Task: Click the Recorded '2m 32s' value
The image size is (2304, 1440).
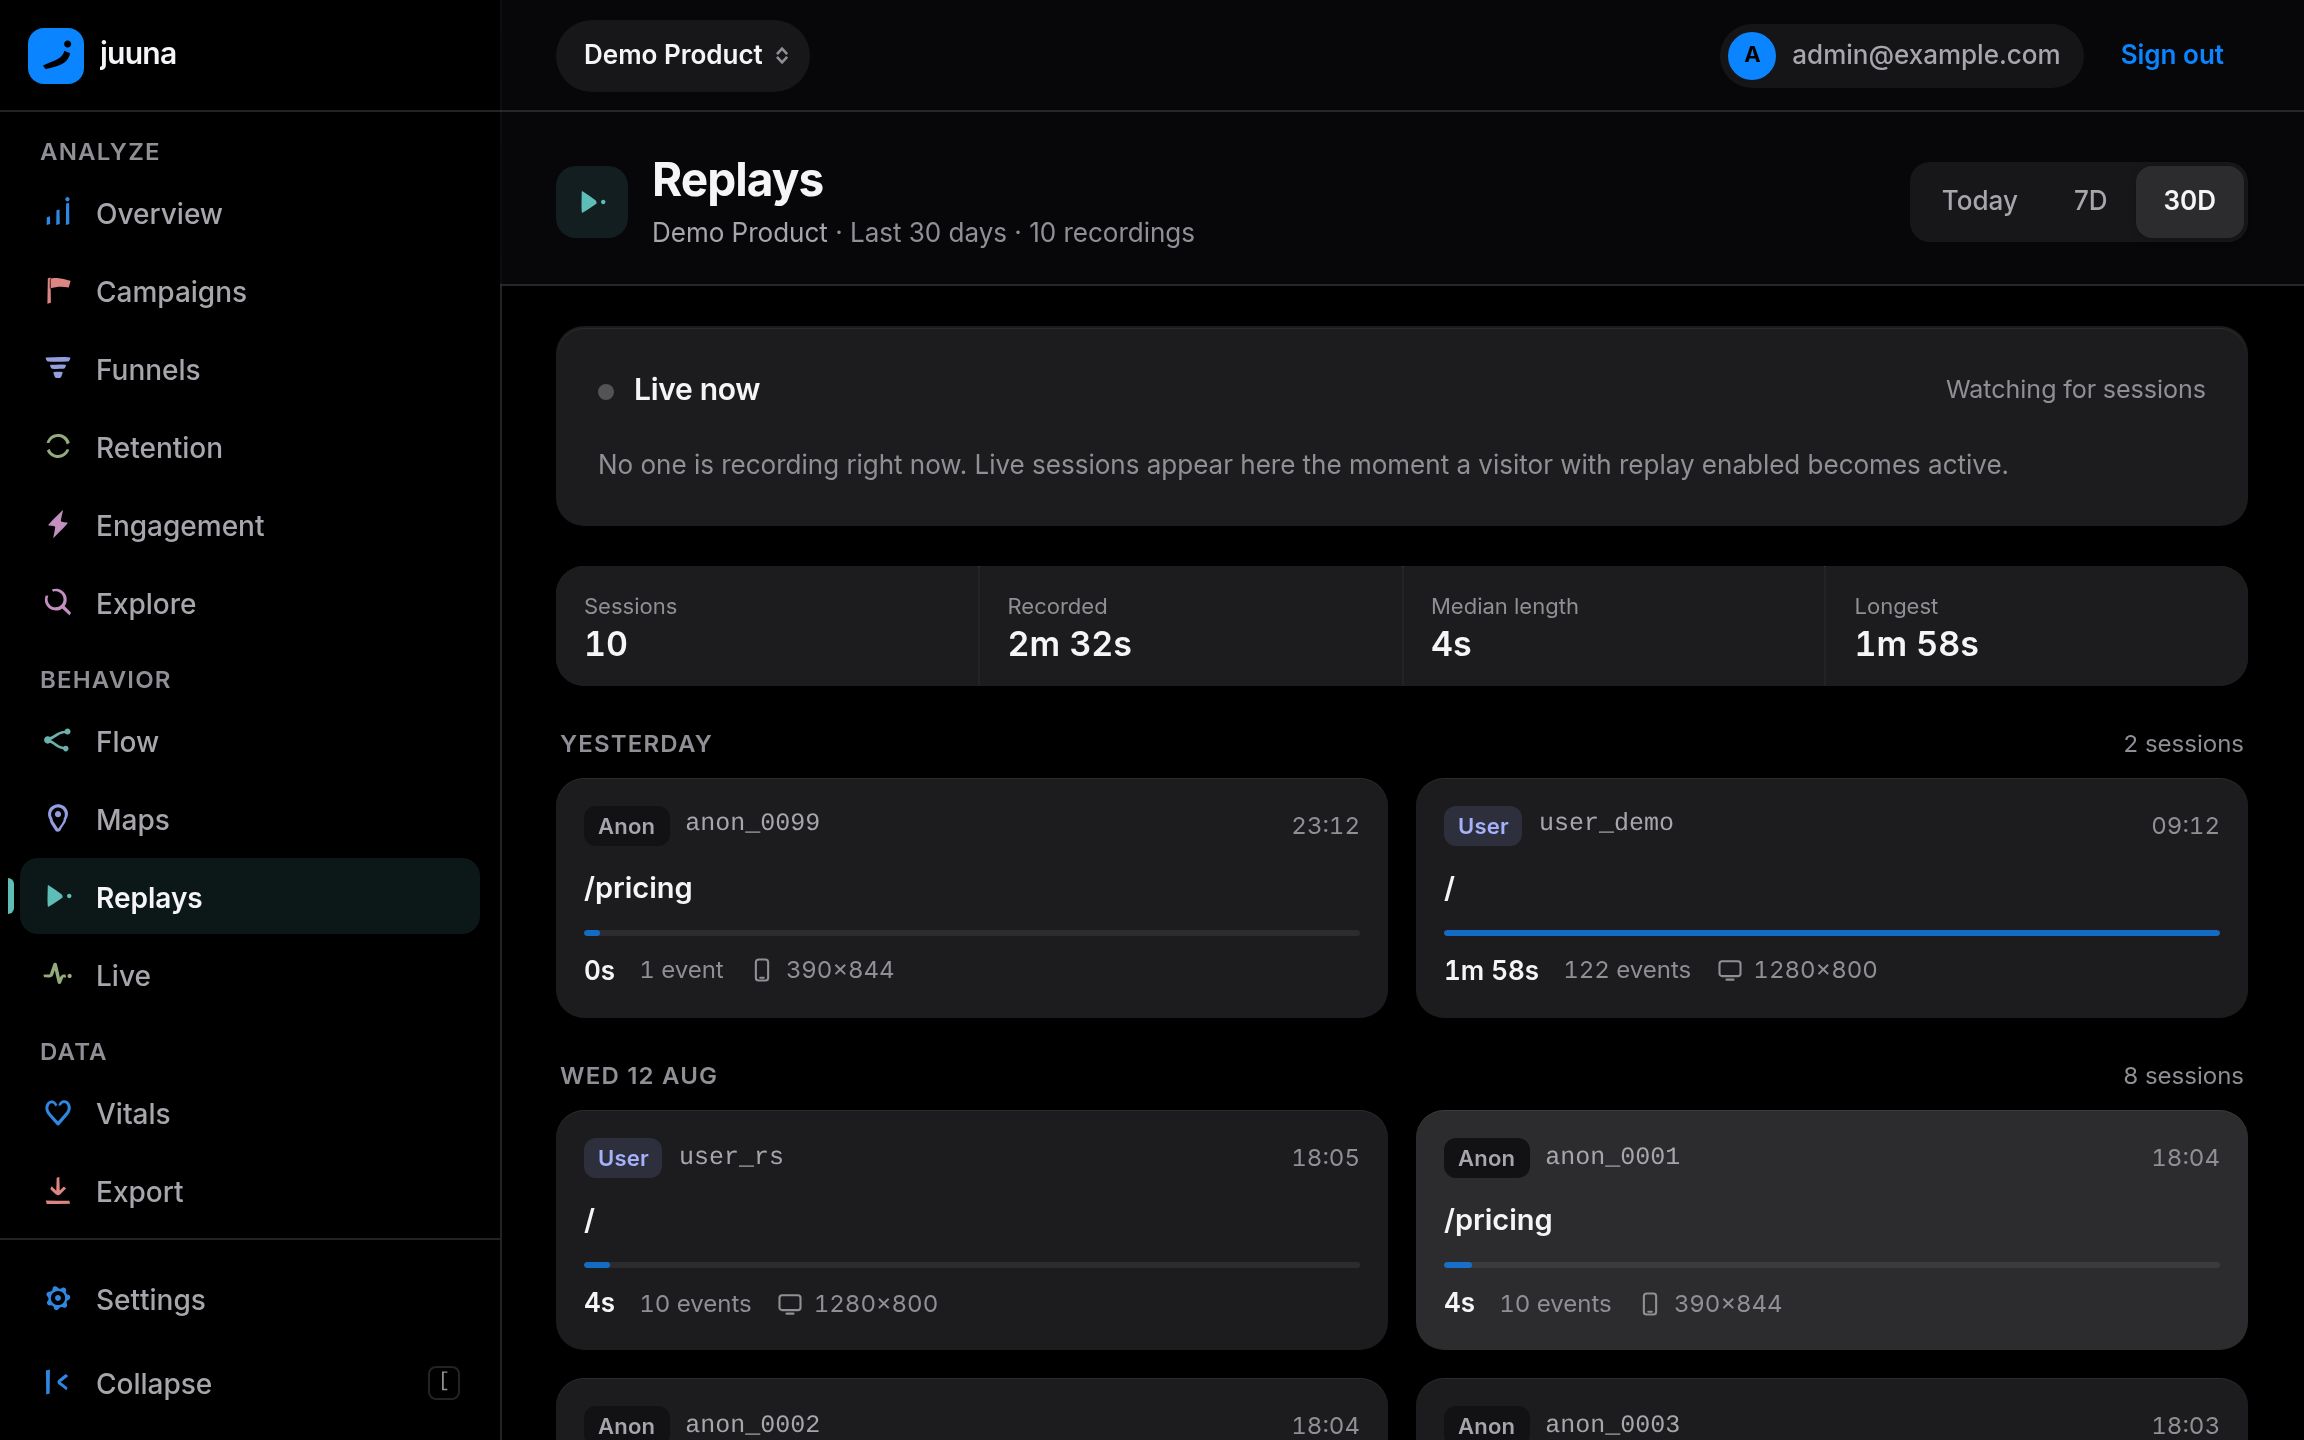Action: (1069, 644)
